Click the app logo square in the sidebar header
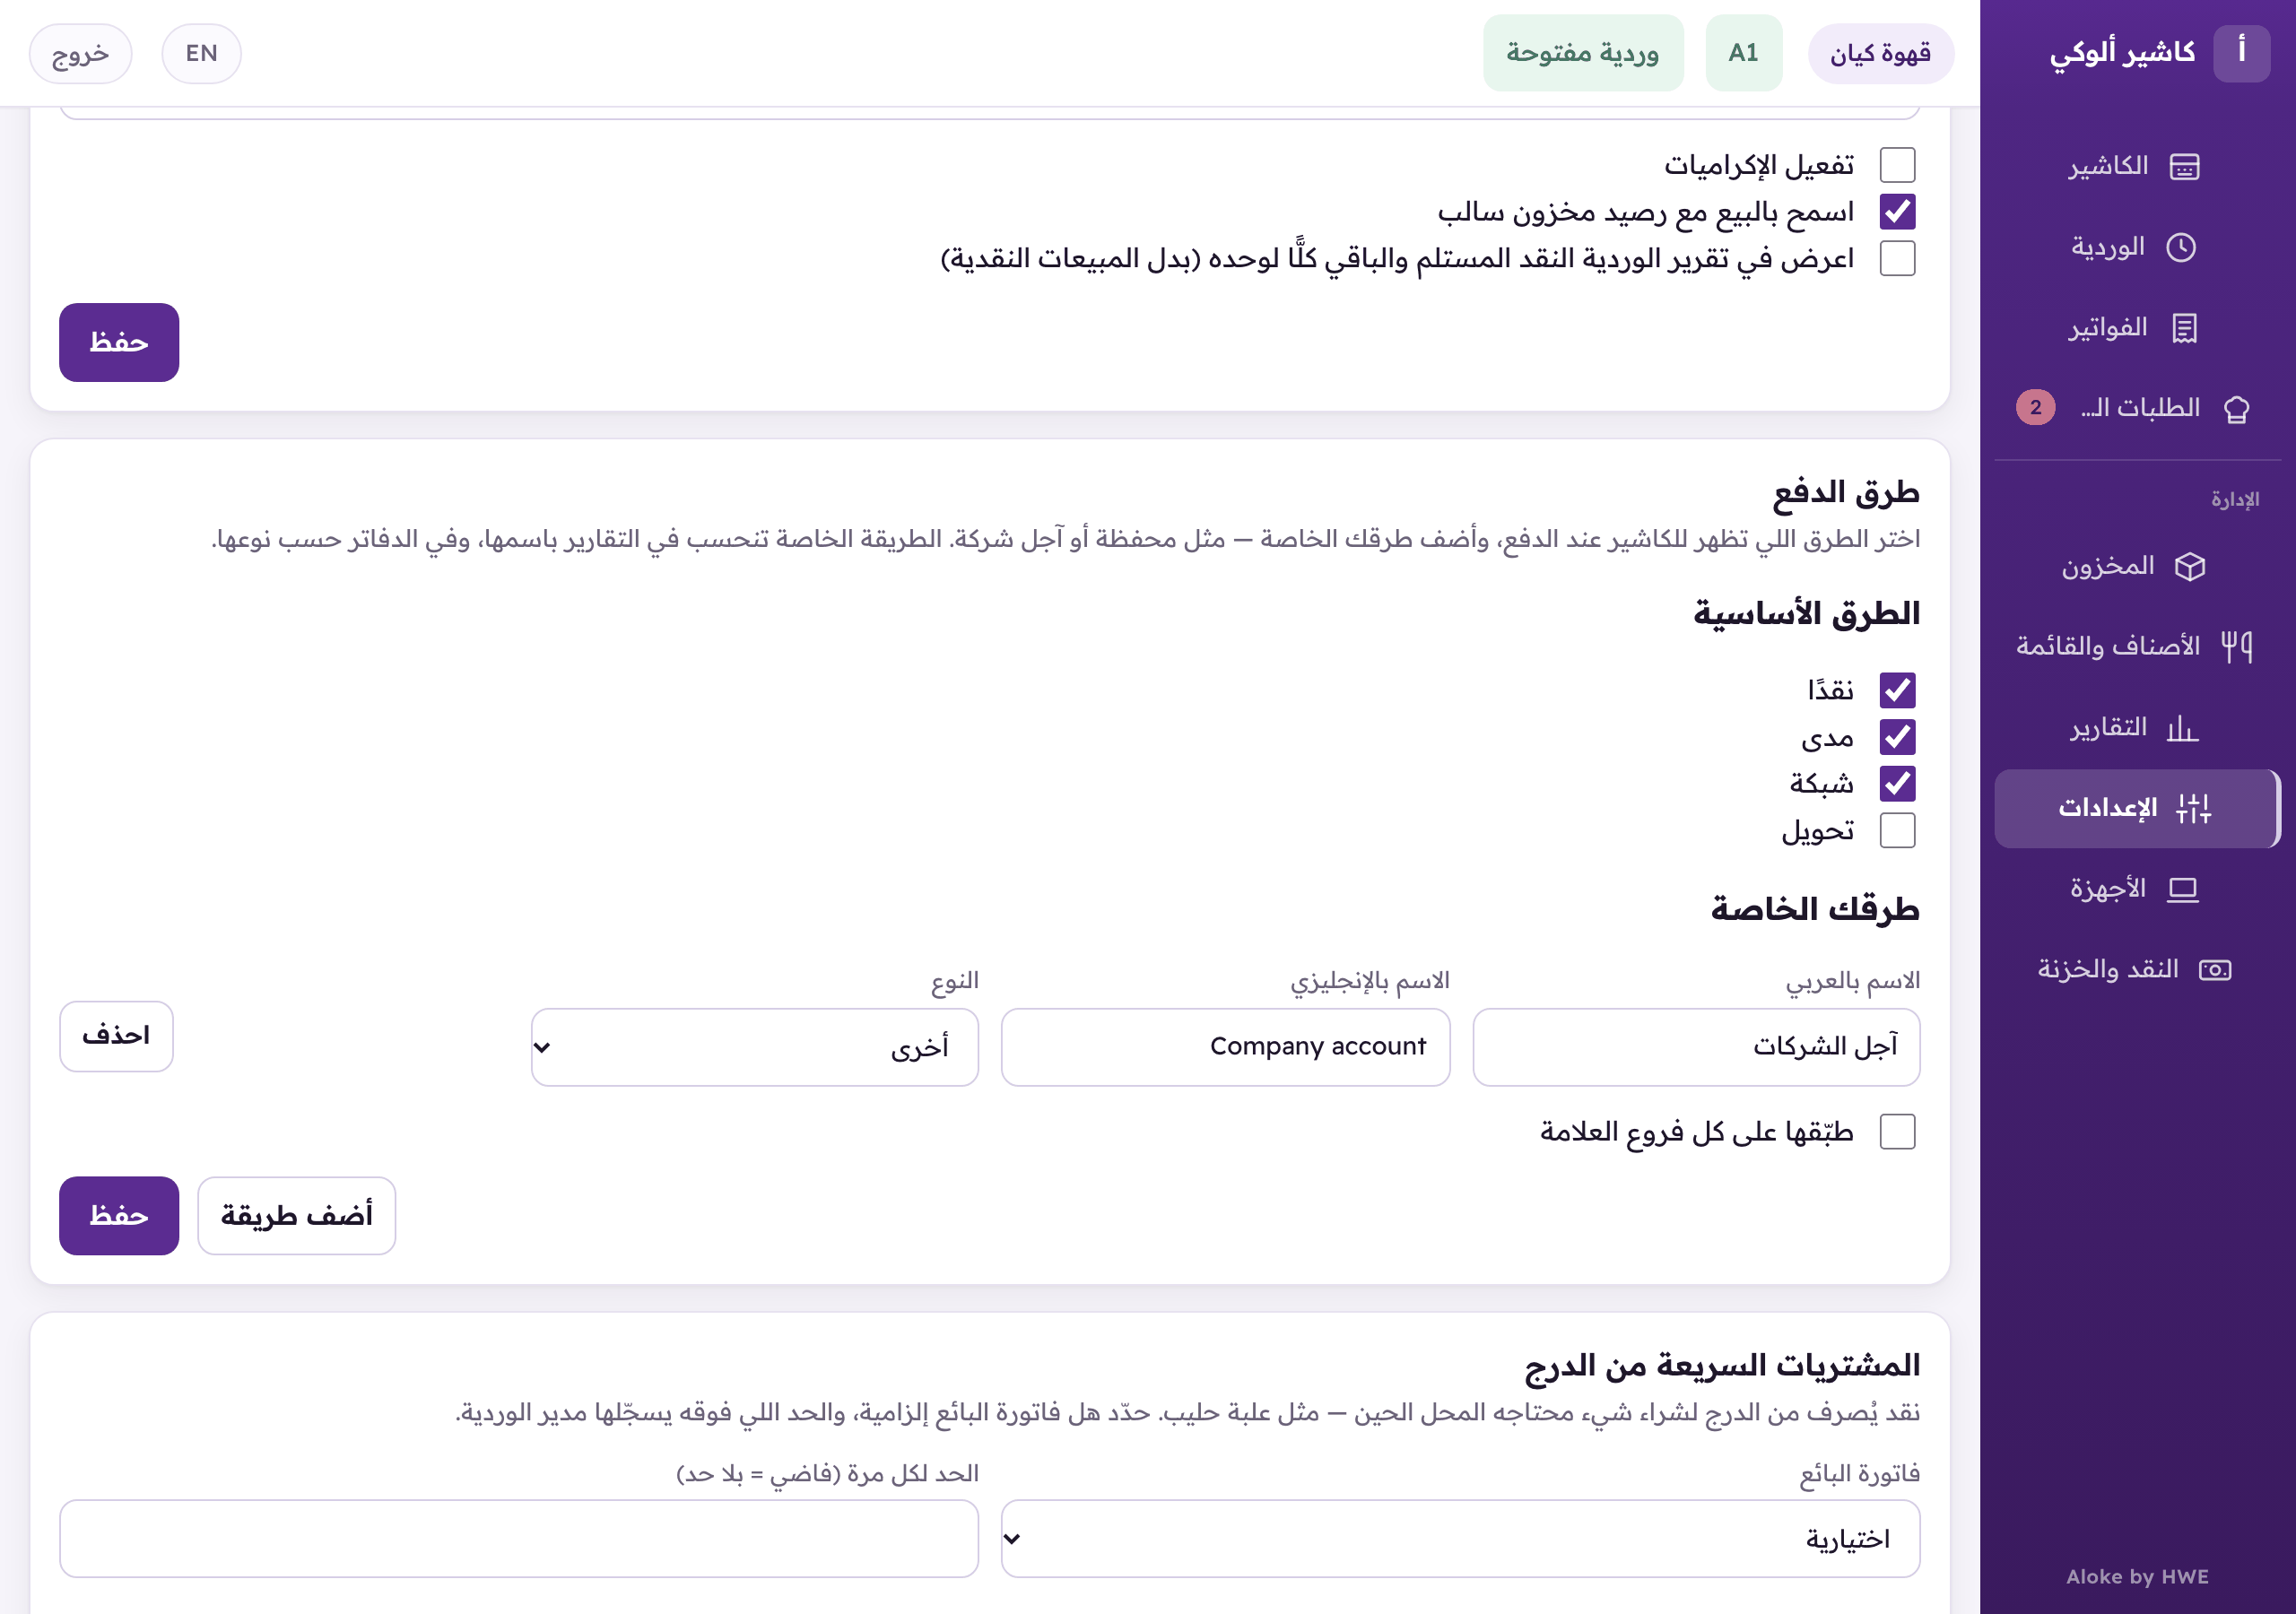The width and height of the screenshot is (2296, 1614). 2241,52
